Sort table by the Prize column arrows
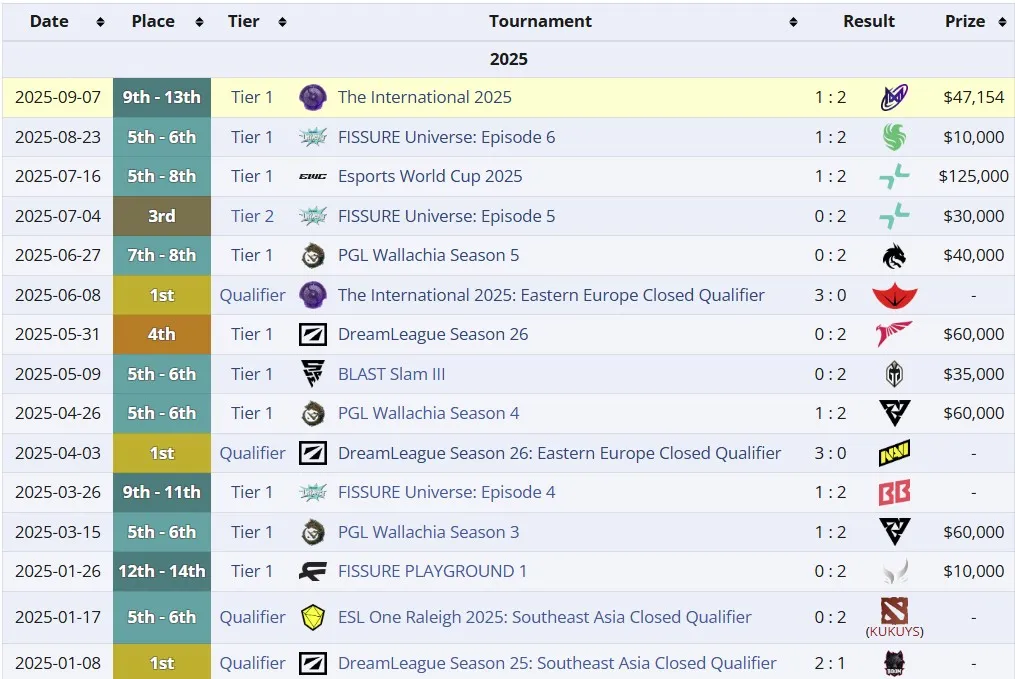This screenshot has width=1015, height=679. click(x=1003, y=22)
